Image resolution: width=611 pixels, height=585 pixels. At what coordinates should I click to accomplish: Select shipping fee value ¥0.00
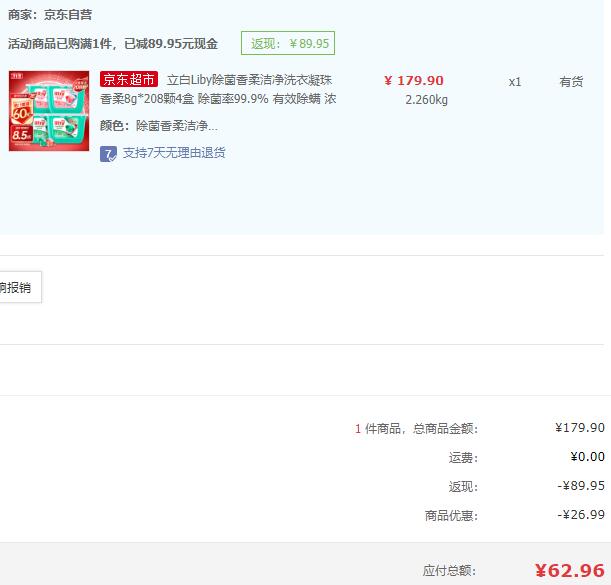587,456
